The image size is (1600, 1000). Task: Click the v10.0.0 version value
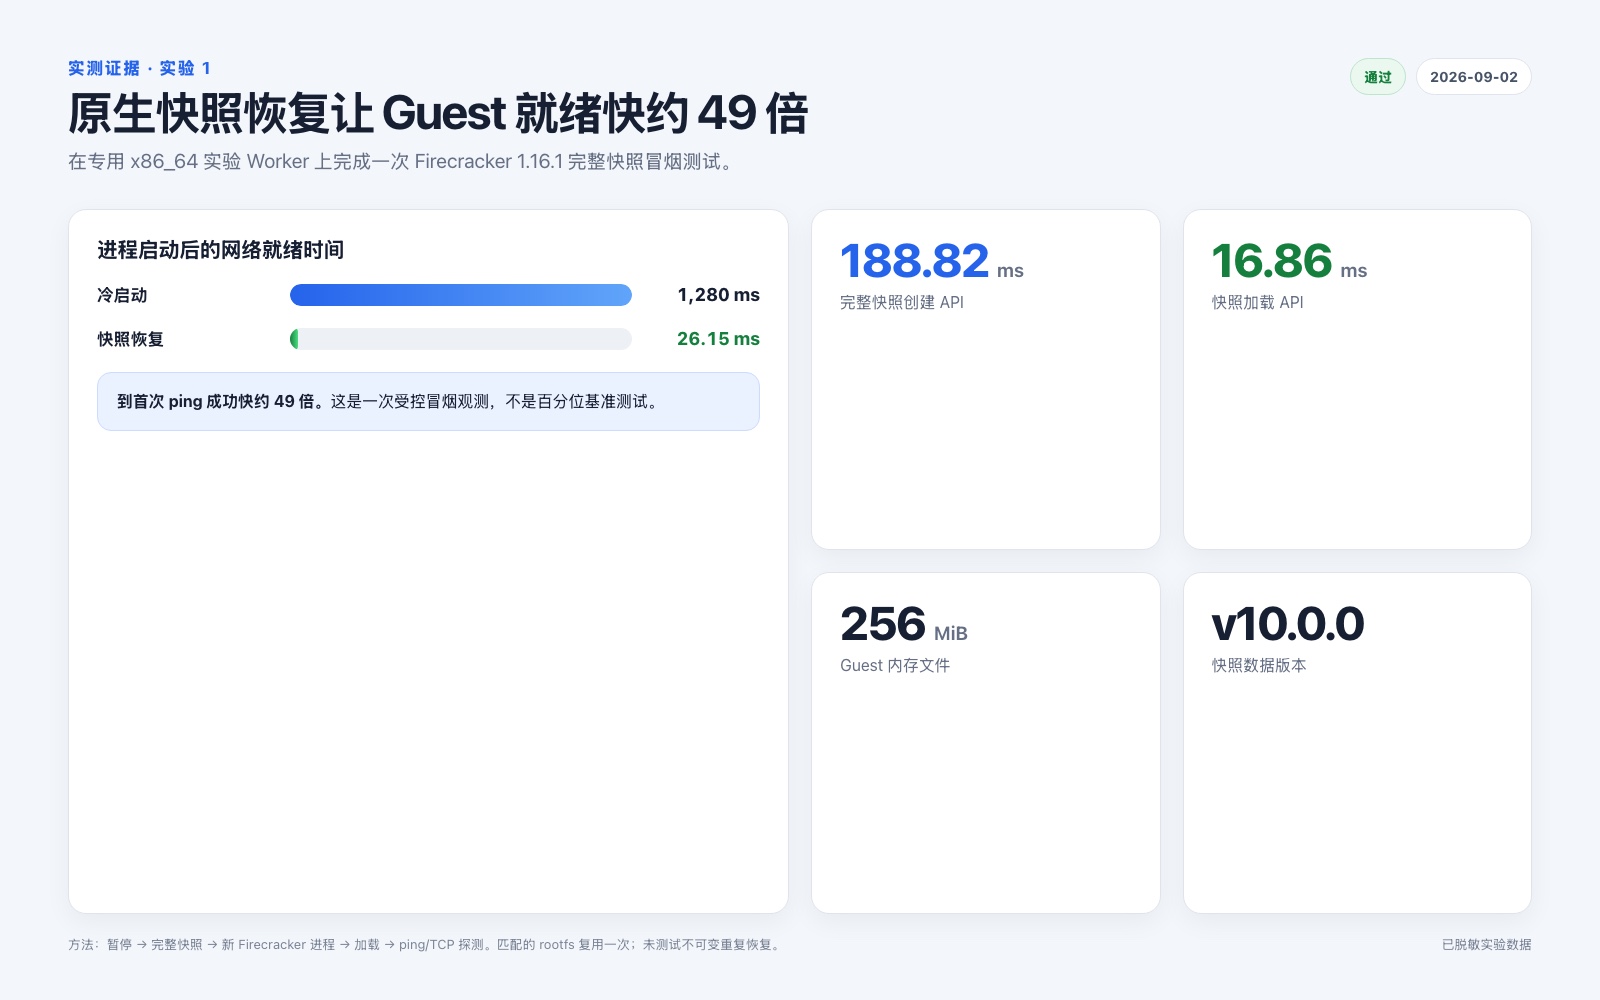[1288, 624]
